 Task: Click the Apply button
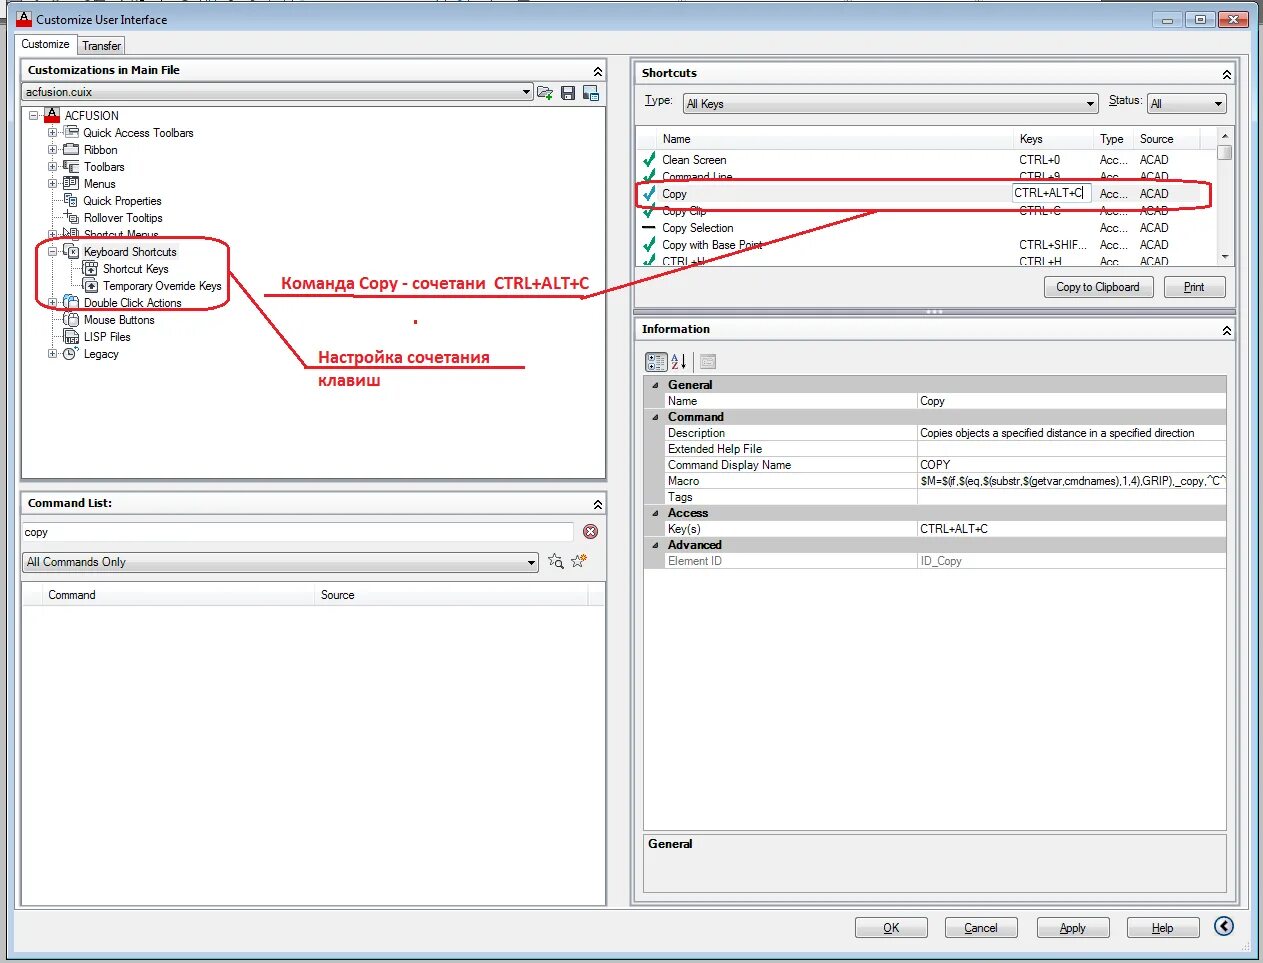1073,928
